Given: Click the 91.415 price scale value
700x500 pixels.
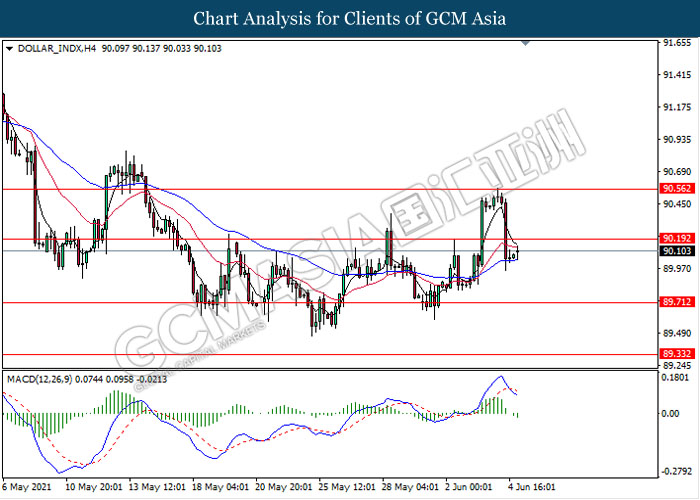Looking at the screenshot, I should tap(677, 75).
